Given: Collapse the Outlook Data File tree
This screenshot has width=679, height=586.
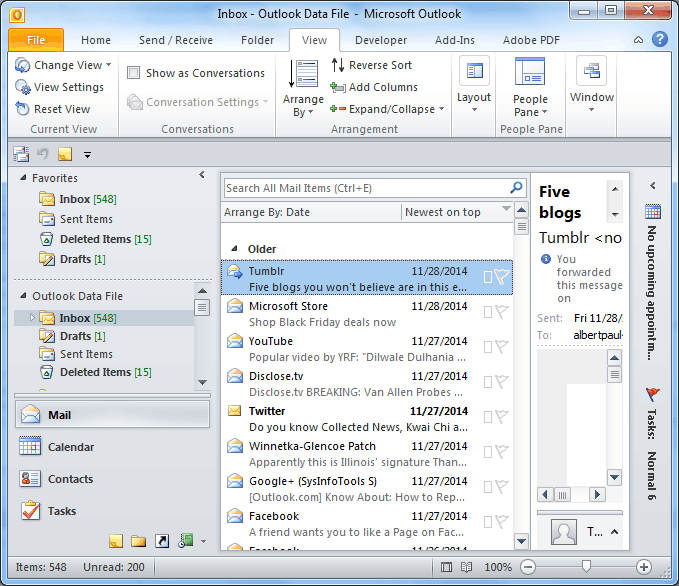Looking at the screenshot, I should (23, 295).
